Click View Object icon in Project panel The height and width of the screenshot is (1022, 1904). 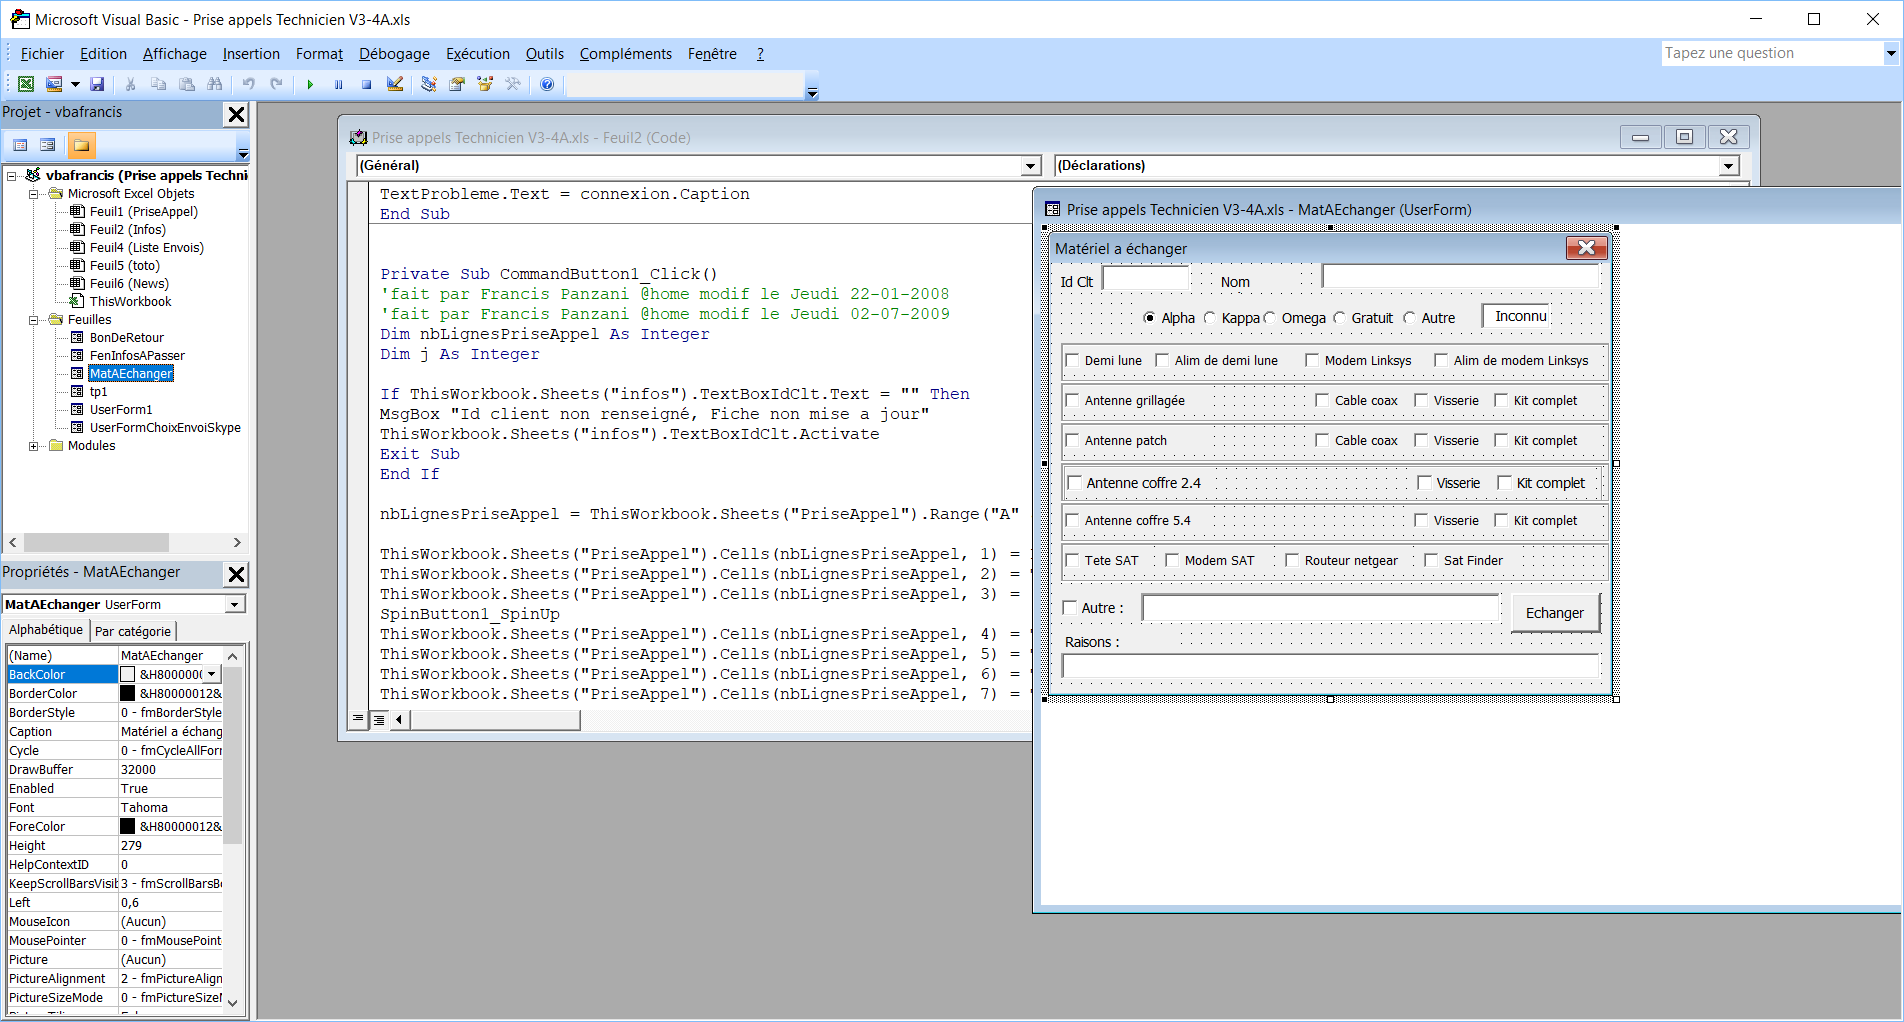pos(47,145)
